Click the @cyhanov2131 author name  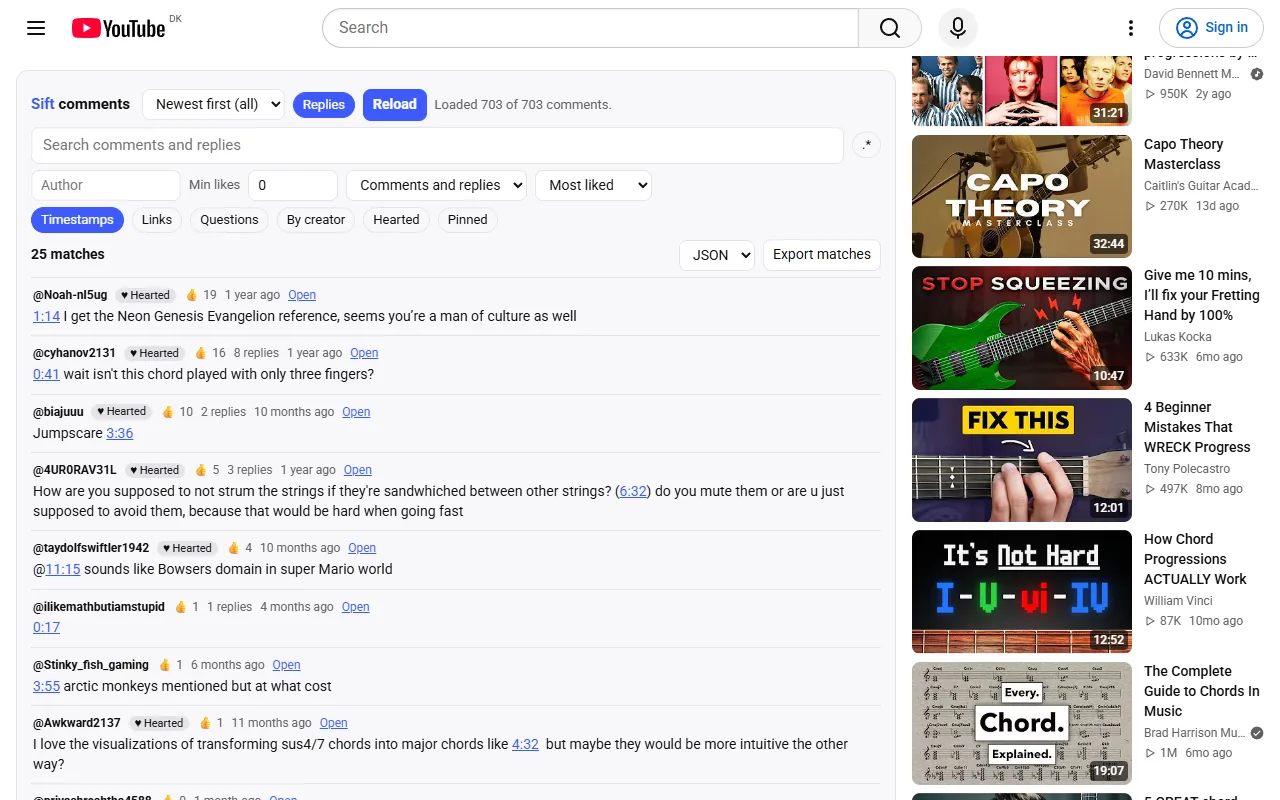pyautogui.click(x=75, y=353)
